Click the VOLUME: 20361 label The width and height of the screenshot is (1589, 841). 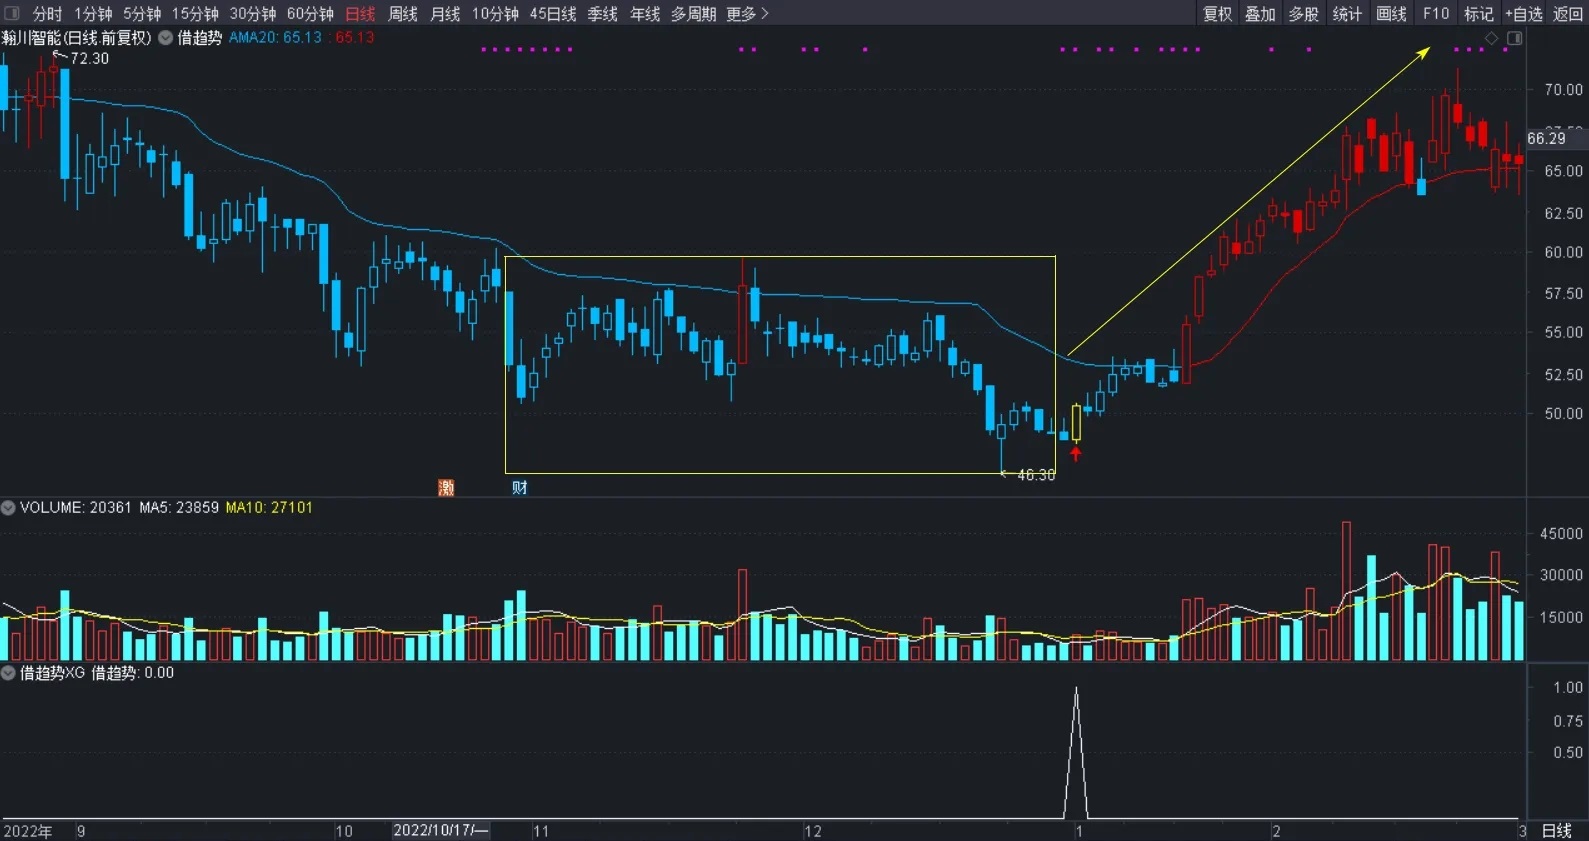tap(76, 508)
